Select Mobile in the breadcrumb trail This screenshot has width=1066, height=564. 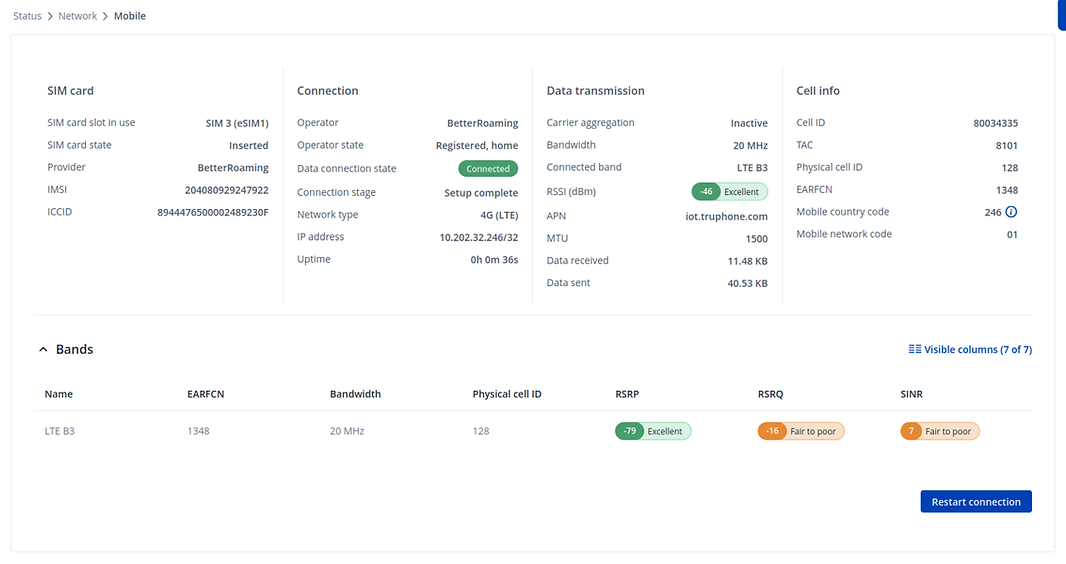coord(130,16)
